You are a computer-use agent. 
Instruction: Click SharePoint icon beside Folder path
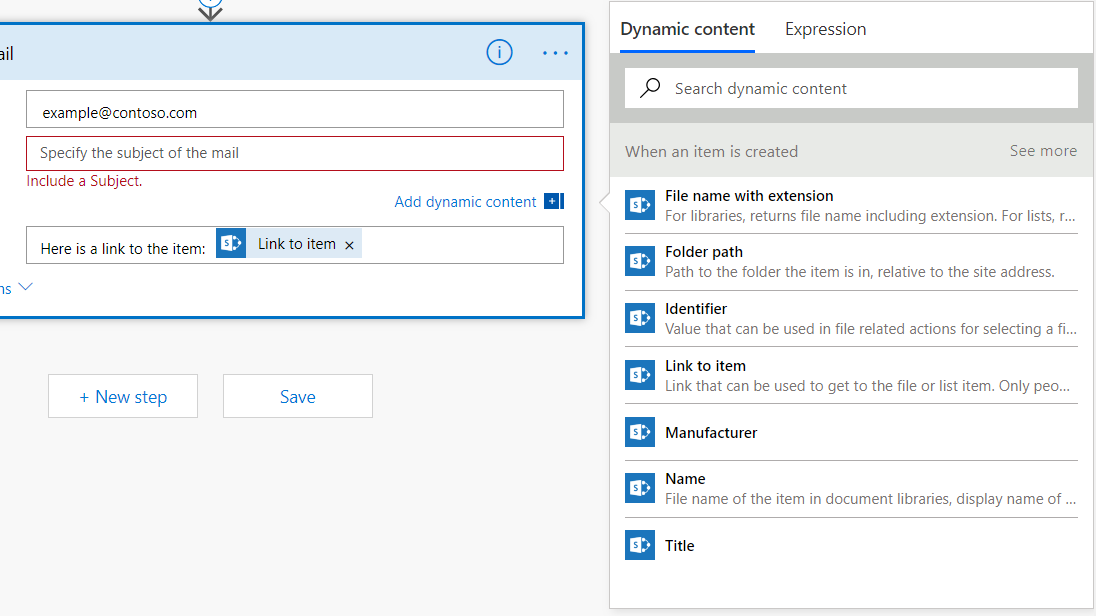[x=639, y=261]
